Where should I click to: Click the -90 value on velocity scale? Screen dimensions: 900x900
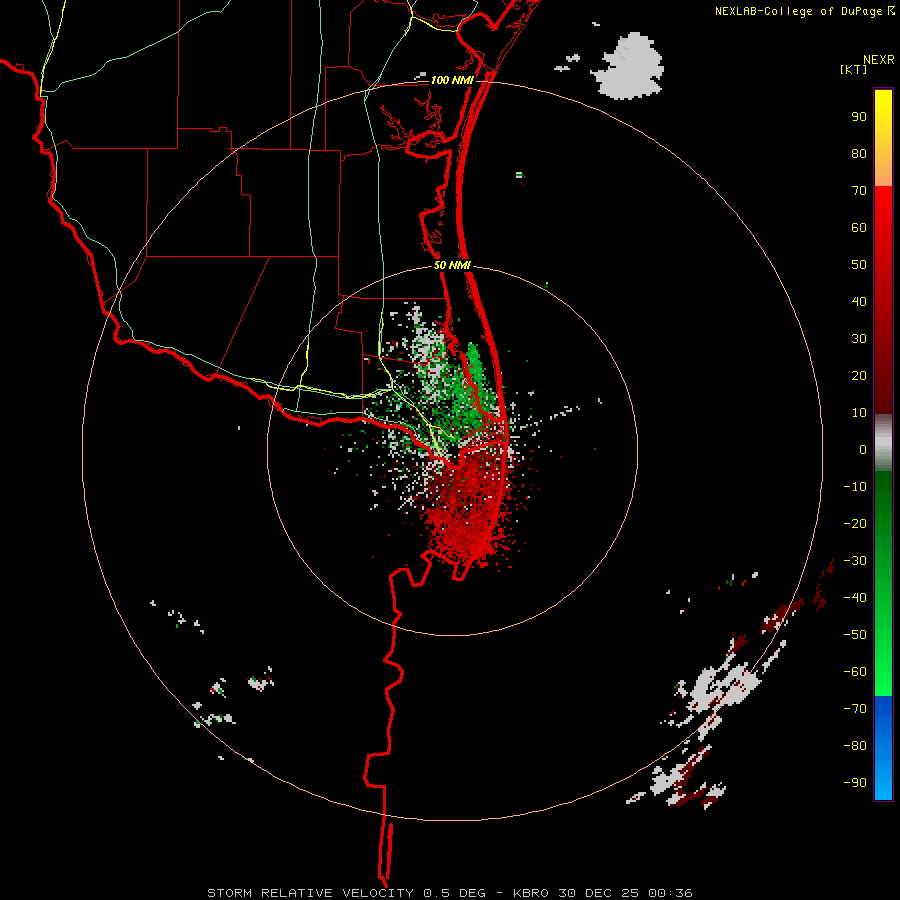855,783
